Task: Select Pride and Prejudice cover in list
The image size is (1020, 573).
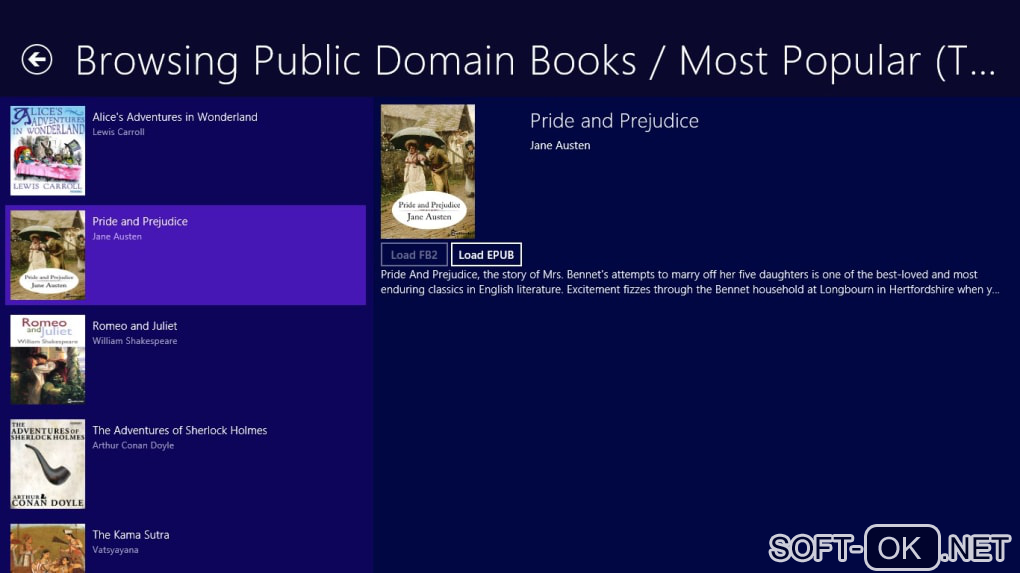Action: [x=47, y=255]
